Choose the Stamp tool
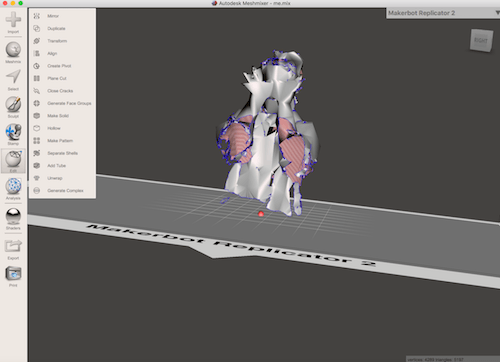500x362 pixels. (x=13, y=134)
